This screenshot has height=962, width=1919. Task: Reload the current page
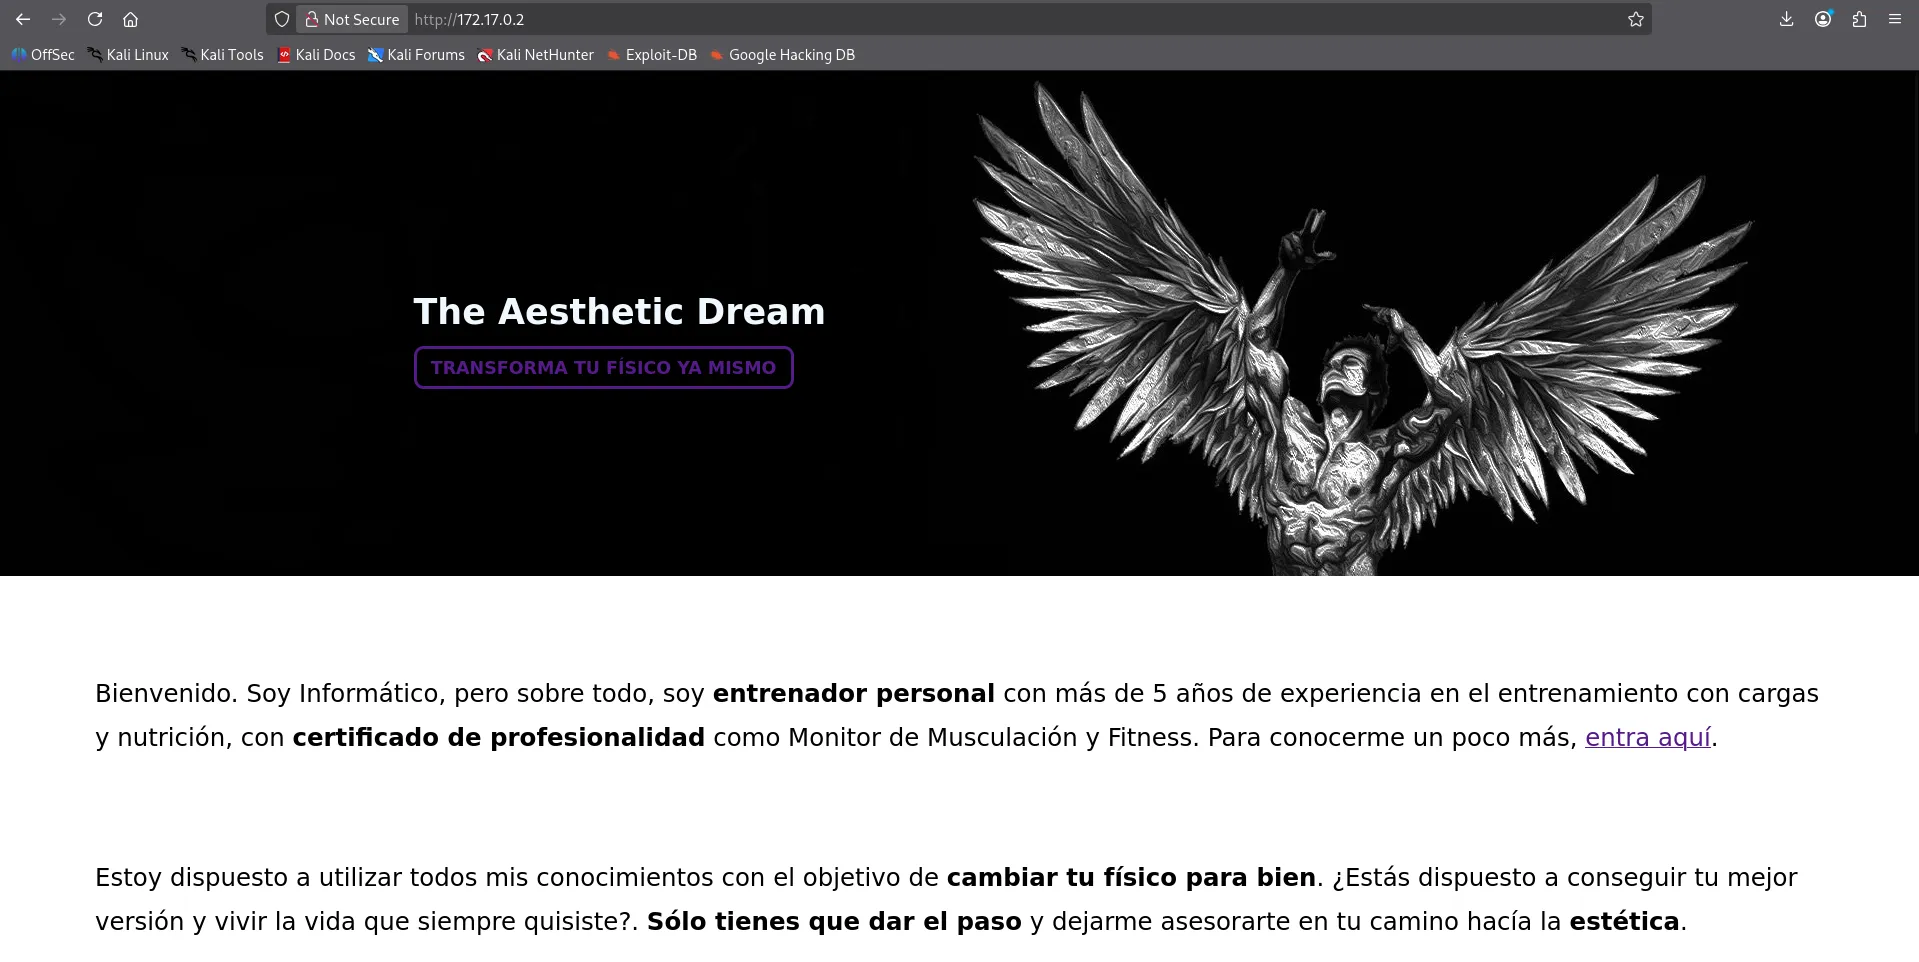pyautogui.click(x=95, y=19)
